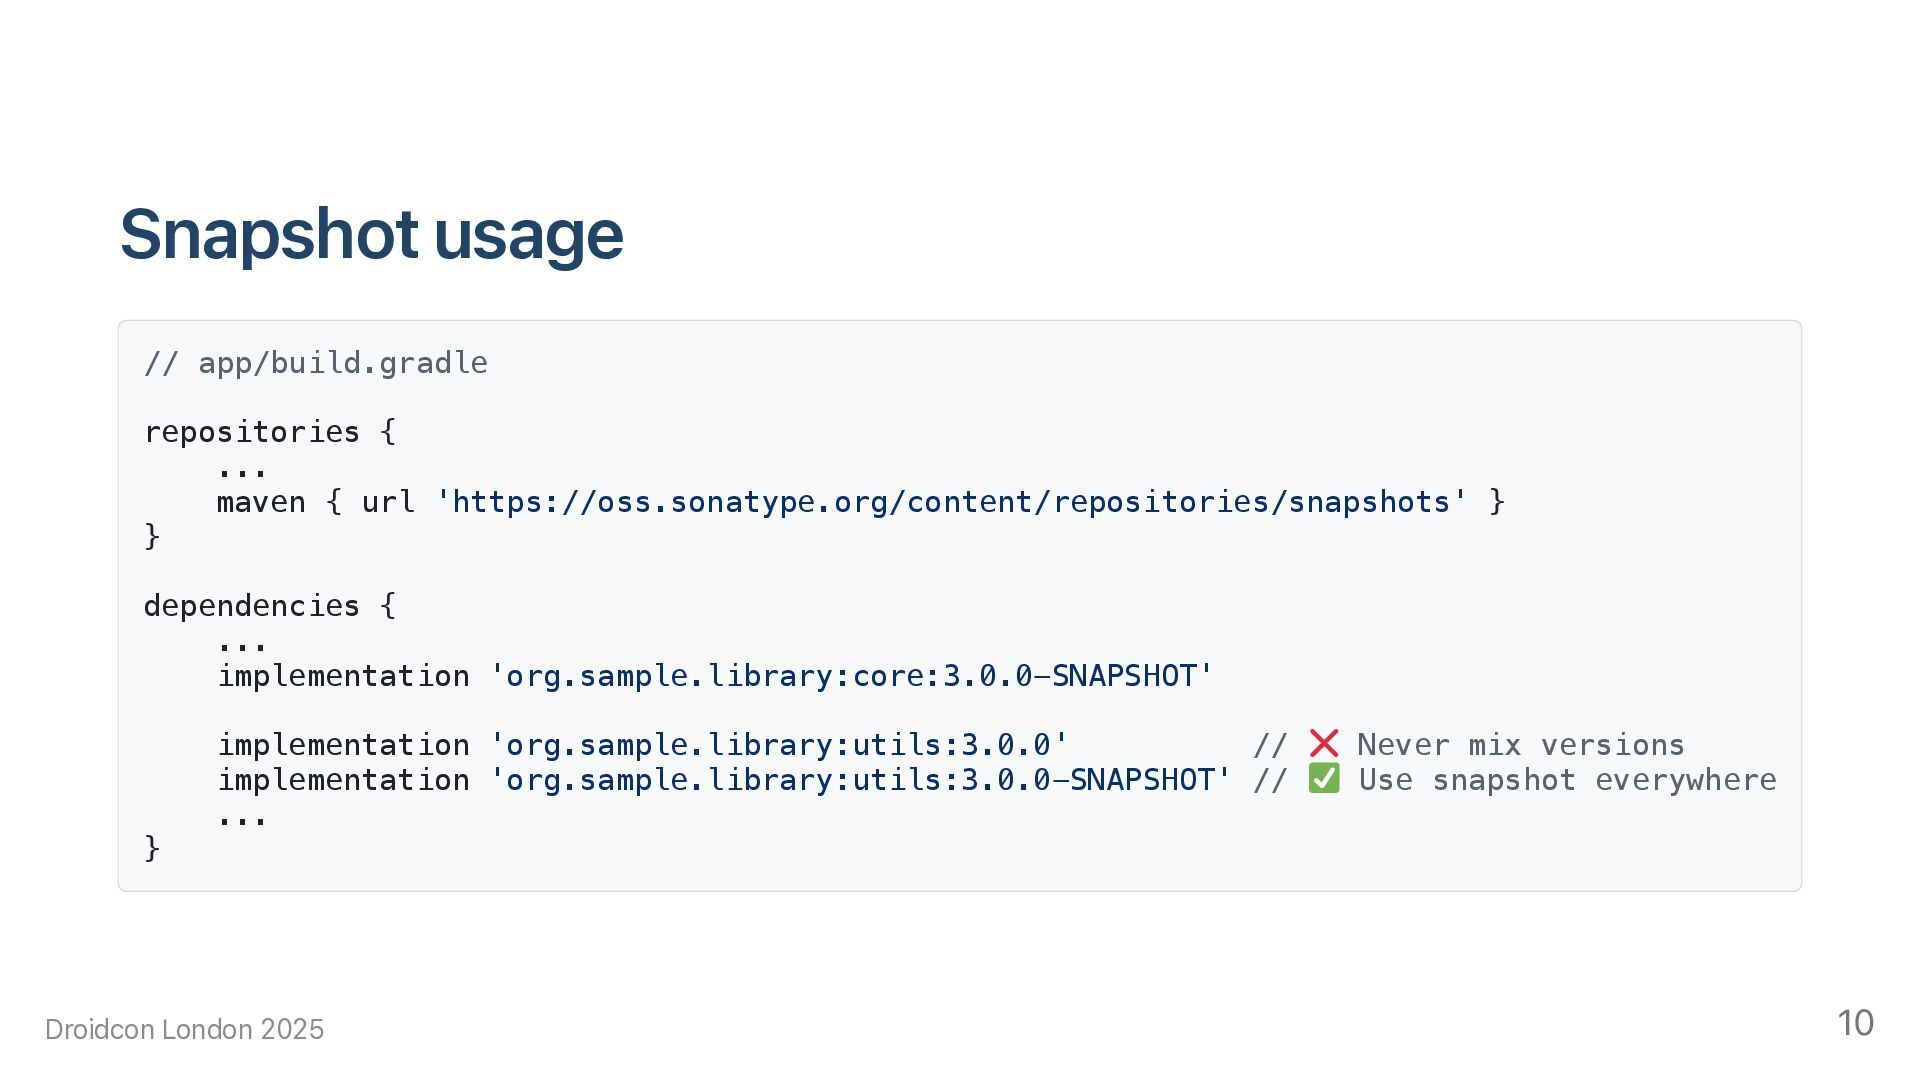The width and height of the screenshot is (1920, 1080).
Task: Click the red cross mark emoji
Action: coord(1323,744)
